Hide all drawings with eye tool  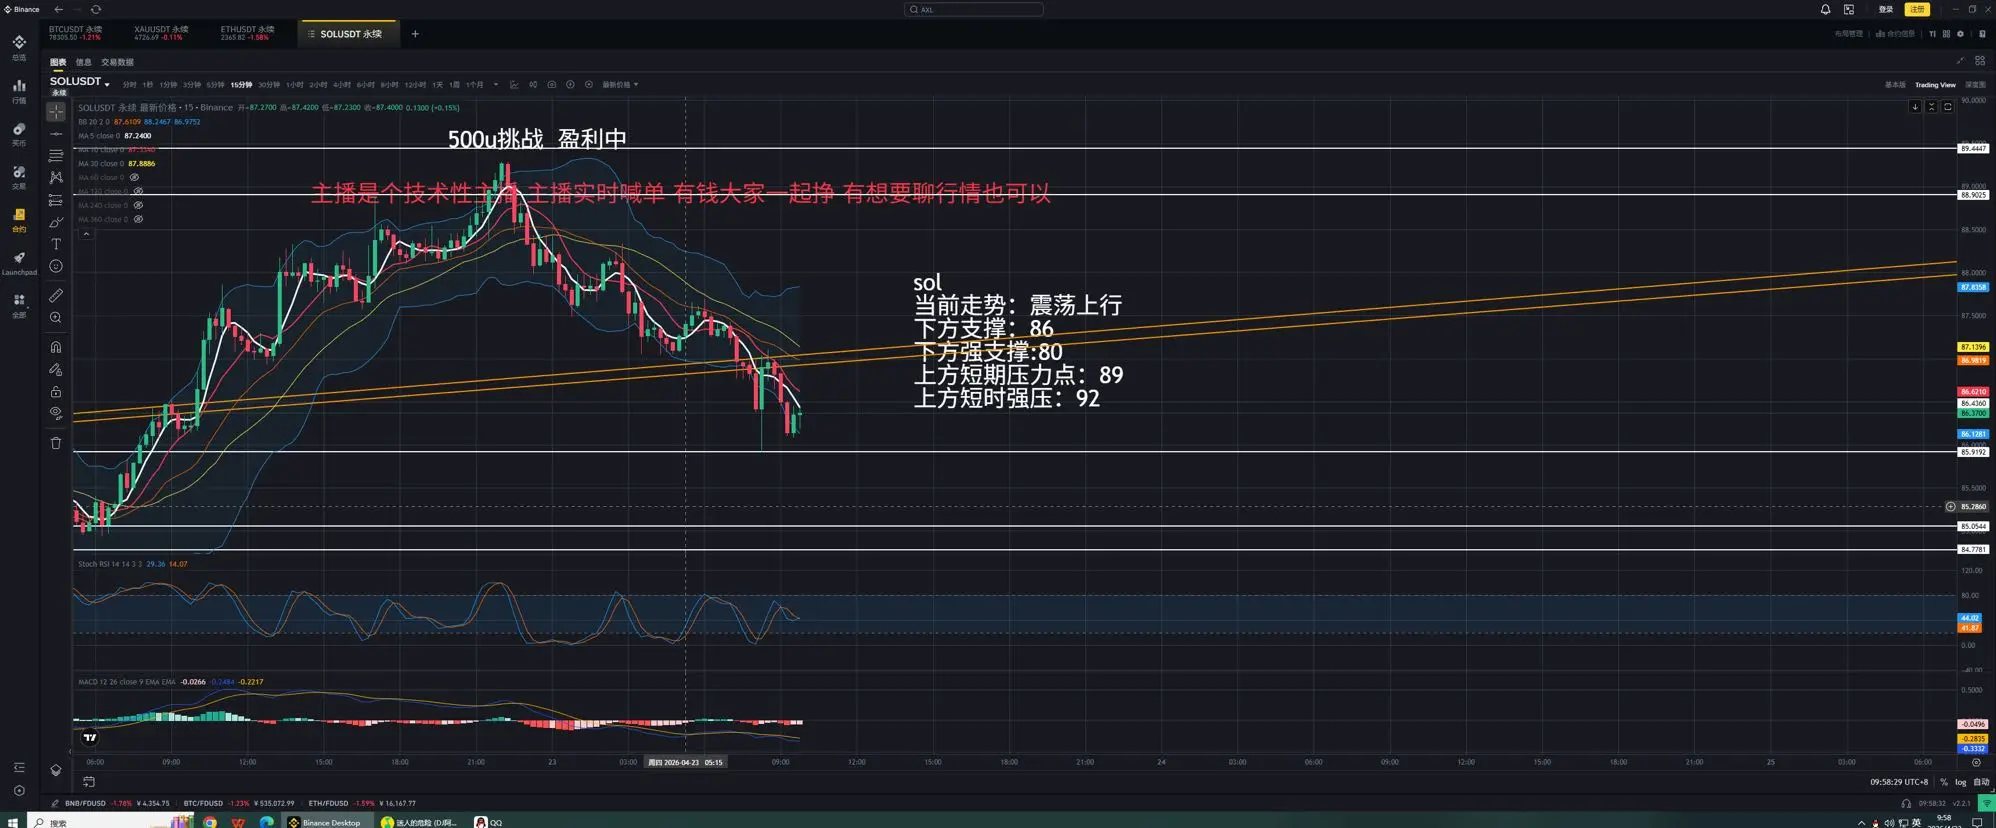pyautogui.click(x=56, y=413)
